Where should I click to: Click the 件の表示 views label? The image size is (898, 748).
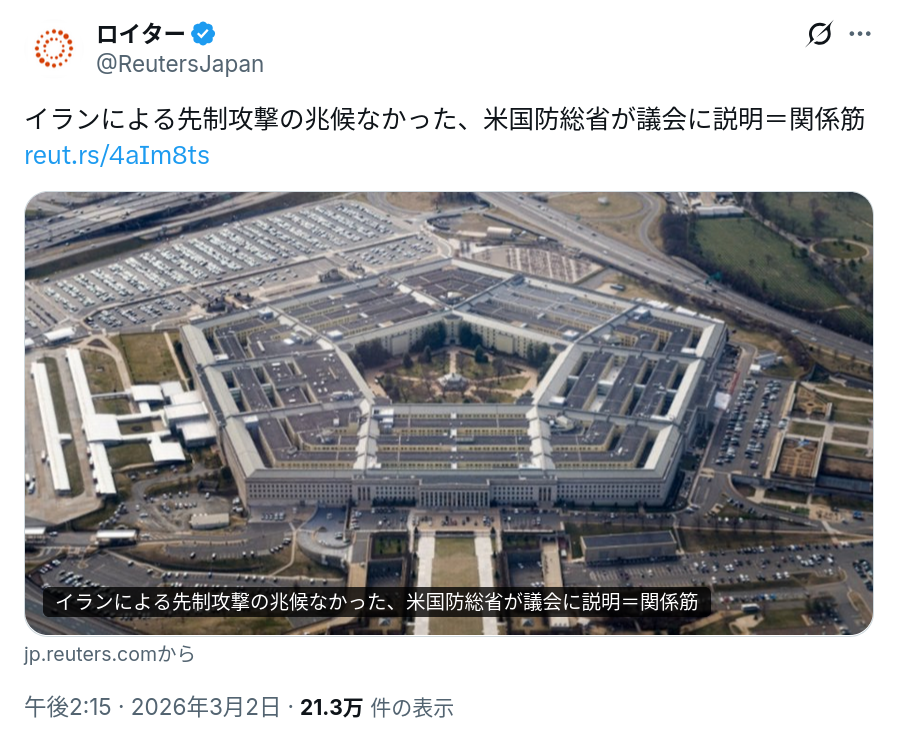coord(412,708)
